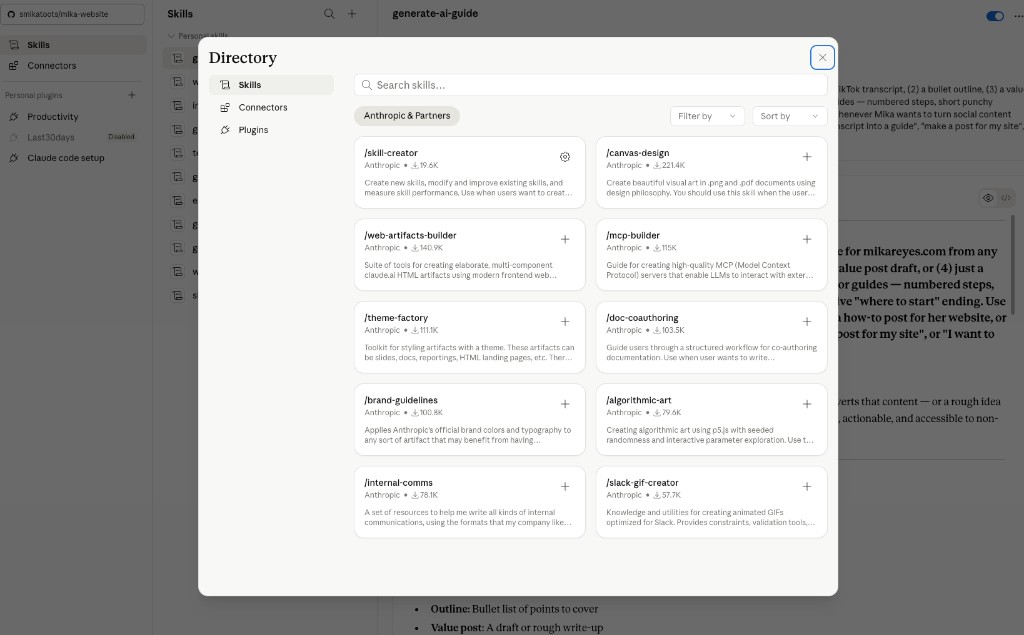
Task: Add the internal-comms skill
Action: 565,487
